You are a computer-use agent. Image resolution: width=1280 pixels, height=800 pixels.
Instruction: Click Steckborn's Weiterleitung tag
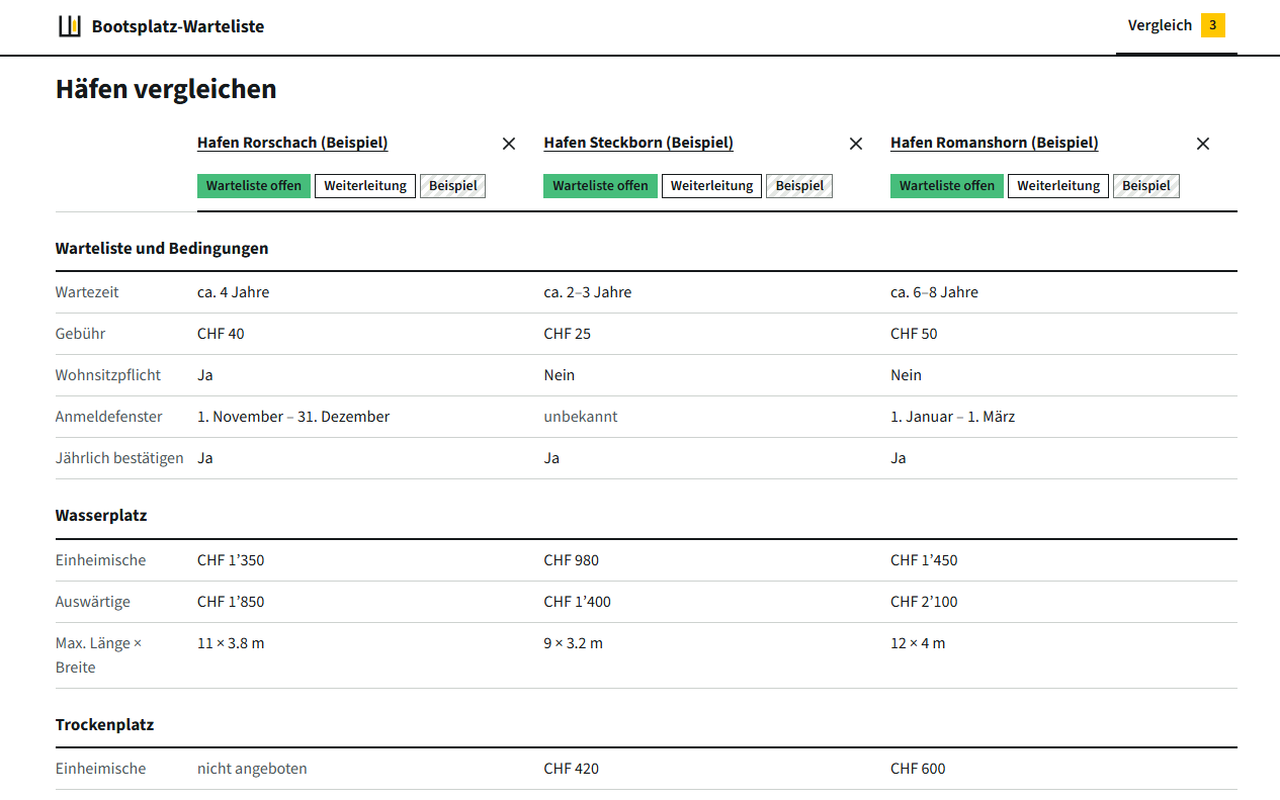[712, 186]
